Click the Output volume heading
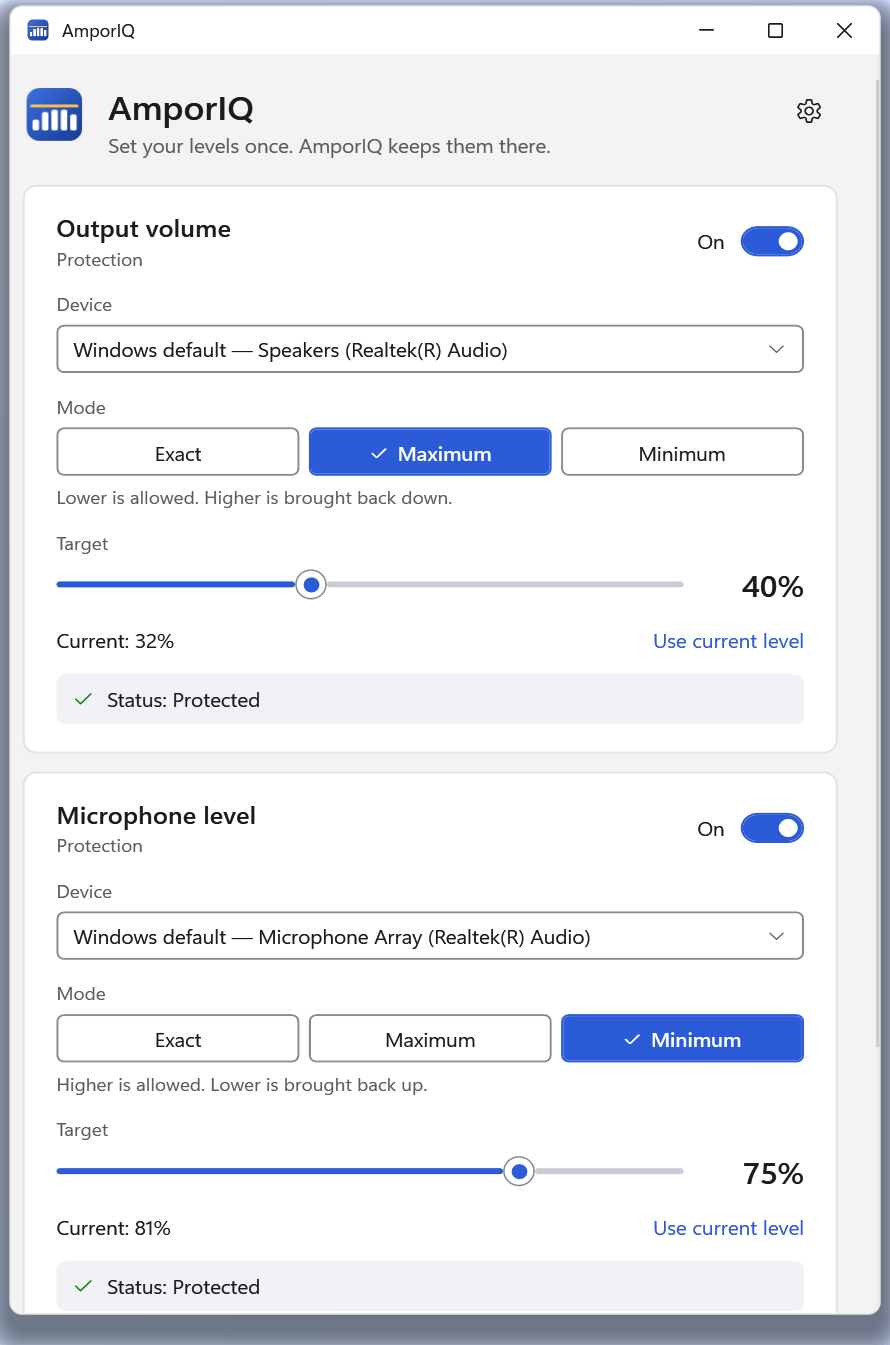The width and height of the screenshot is (890, 1345). 144,229
